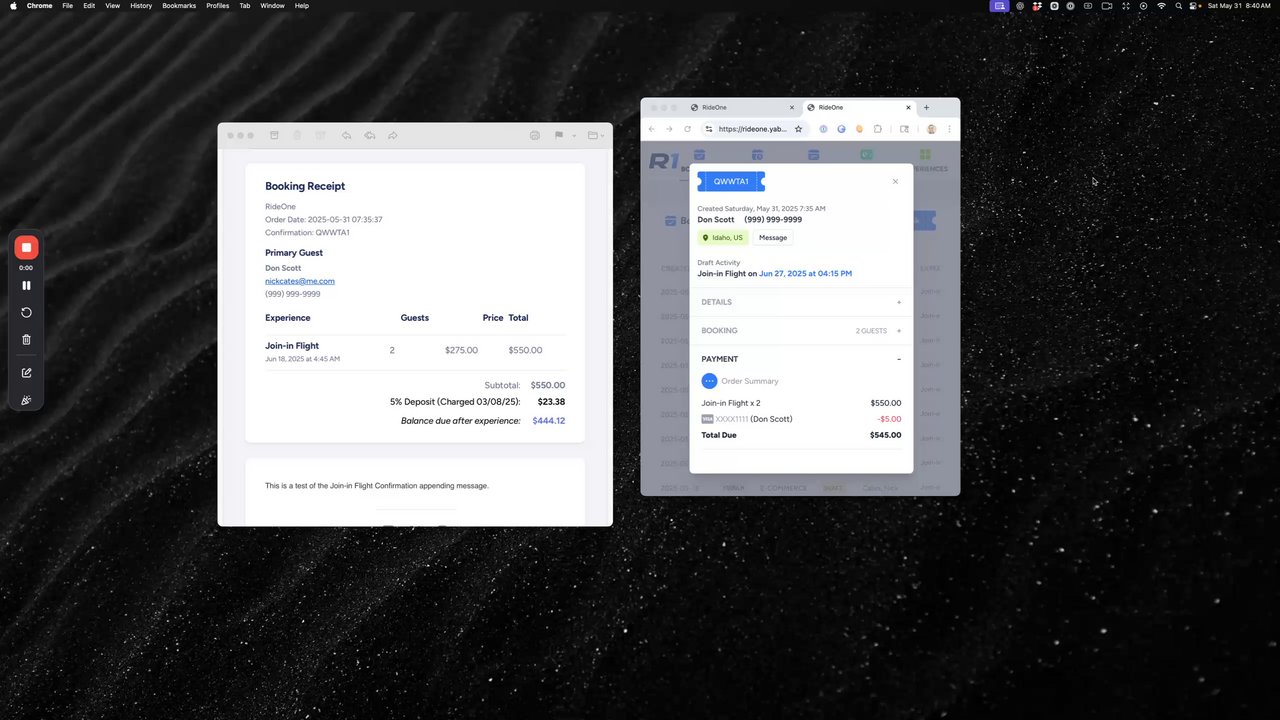The width and height of the screenshot is (1280, 720).
Task: Click the Idaho, US location tag
Action: point(722,238)
